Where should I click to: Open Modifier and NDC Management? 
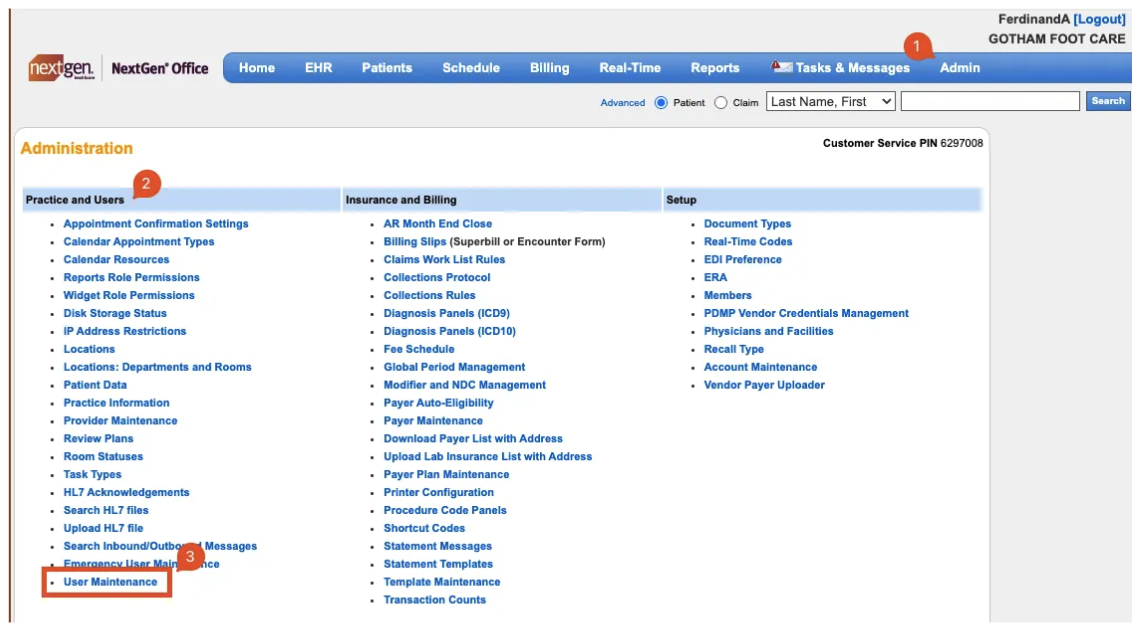[465, 385]
